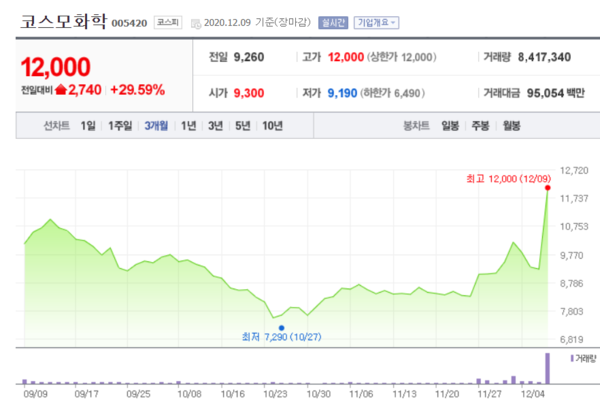Click the 09/09 date axis label
The height and width of the screenshot is (407, 600).
coord(35,394)
